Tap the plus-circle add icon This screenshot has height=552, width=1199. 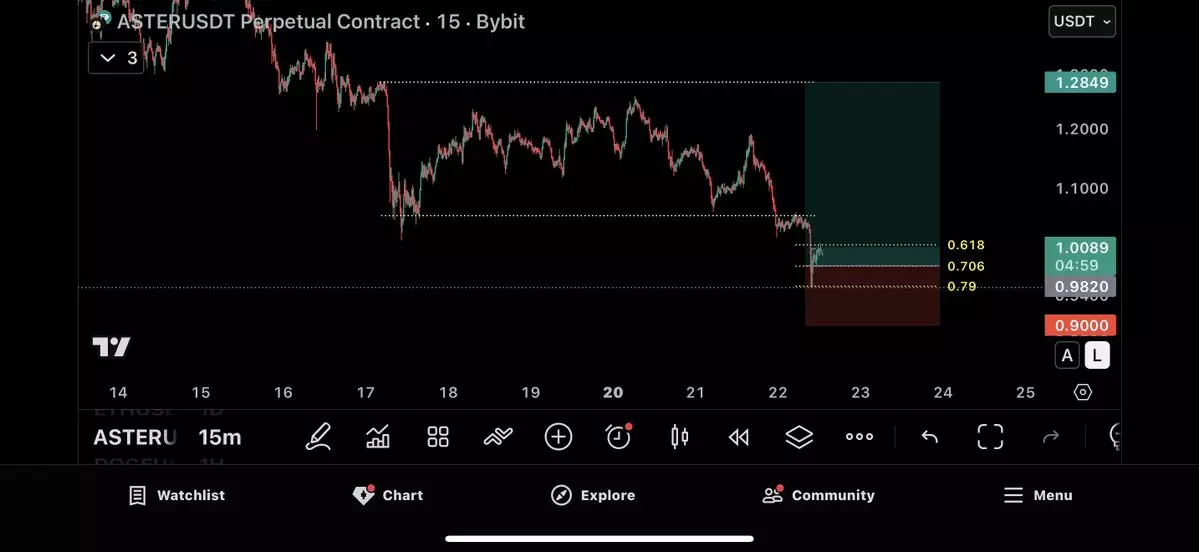pyautogui.click(x=558, y=437)
